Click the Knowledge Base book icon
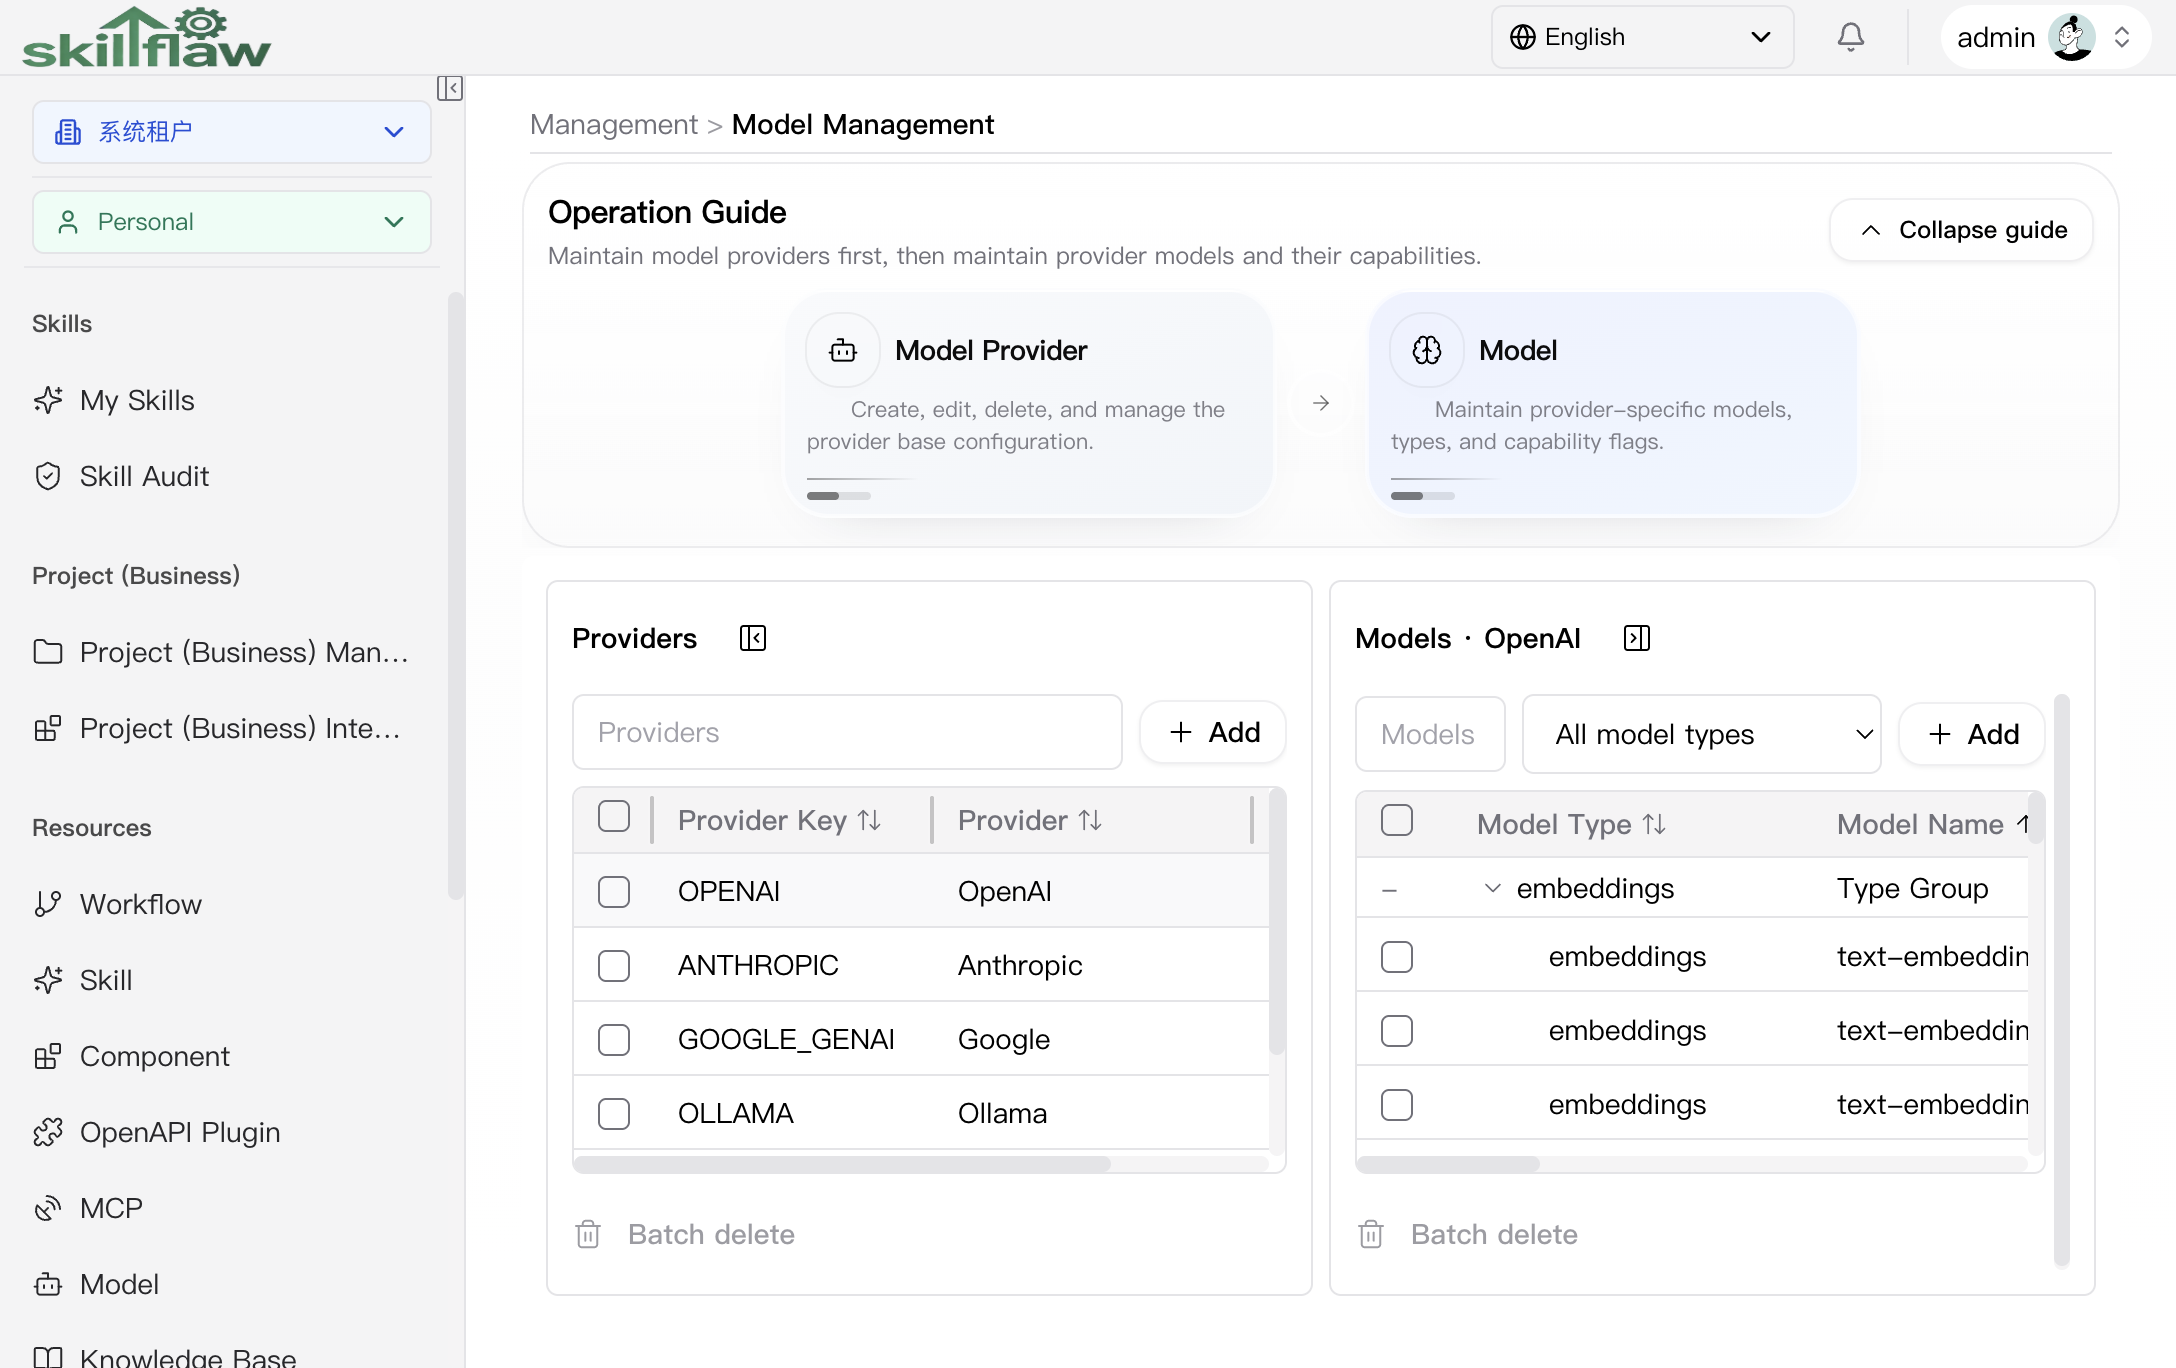The width and height of the screenshot is (2176, 1368). [48, 1357]
